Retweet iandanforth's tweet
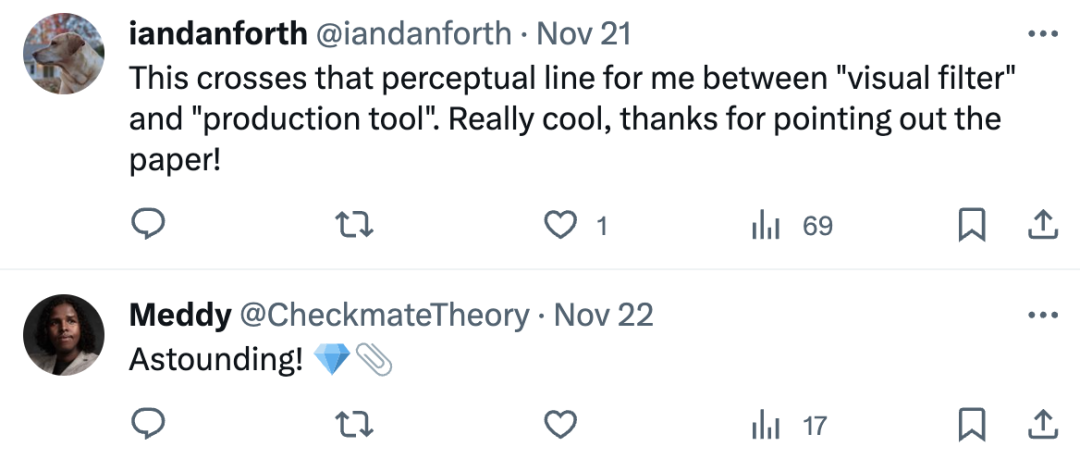Viewport: 1080px width, 459px height. (x=356, y=226)
